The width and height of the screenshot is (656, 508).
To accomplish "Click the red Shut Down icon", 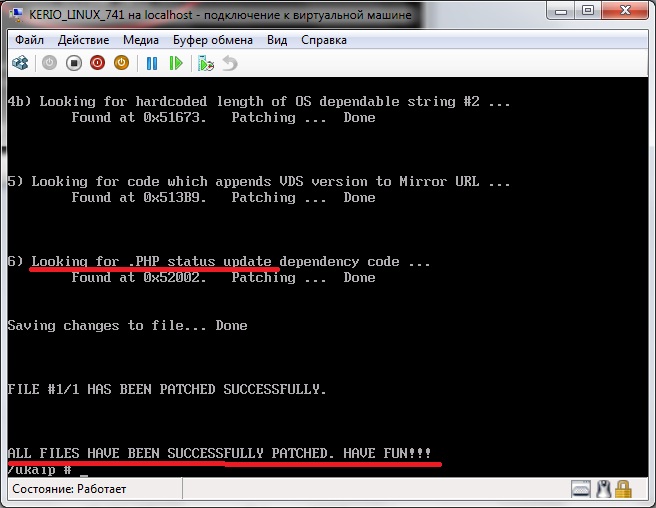I will point(97,63).
